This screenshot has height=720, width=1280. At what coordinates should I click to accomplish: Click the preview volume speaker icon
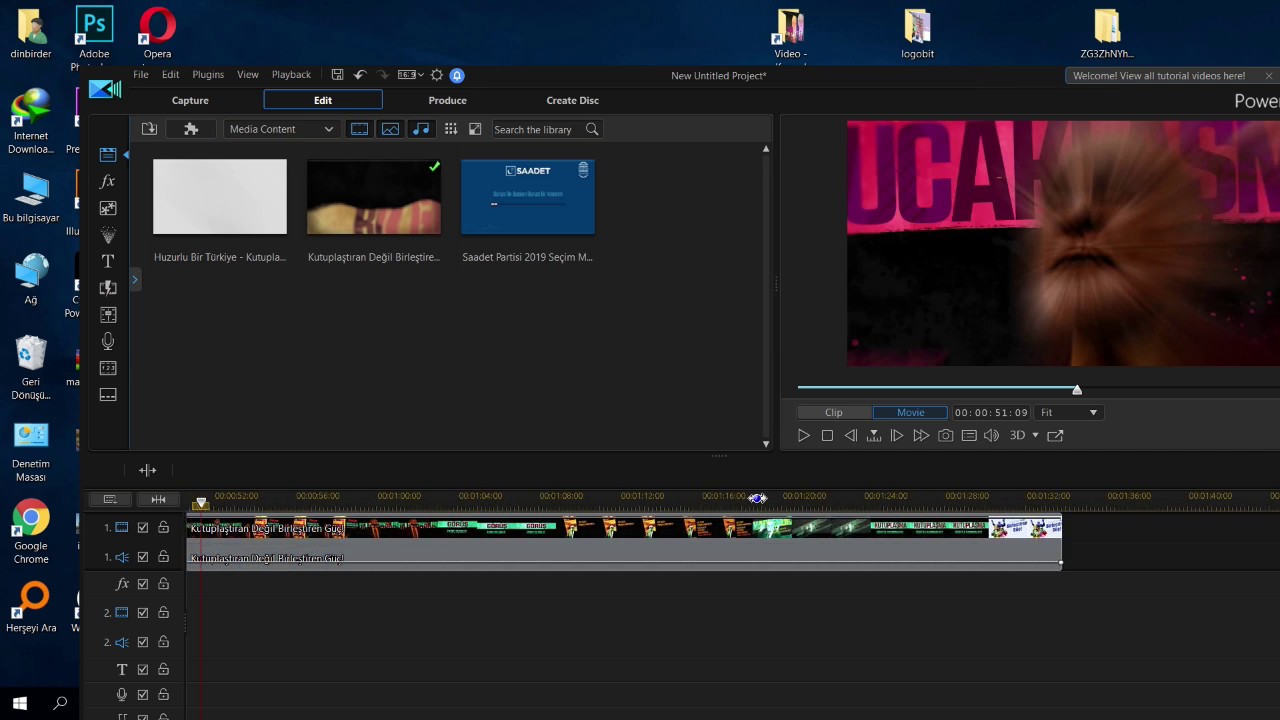992,436
